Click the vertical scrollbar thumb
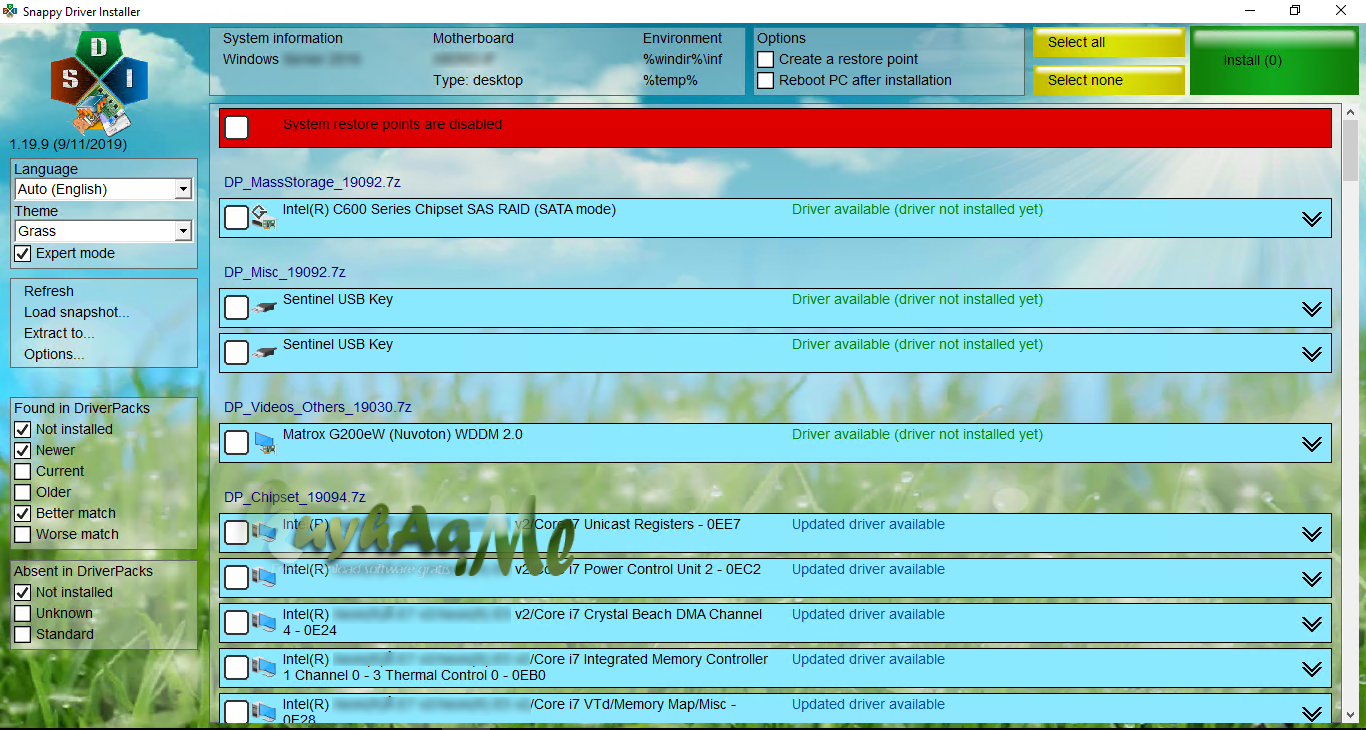 pos(1350,150)
